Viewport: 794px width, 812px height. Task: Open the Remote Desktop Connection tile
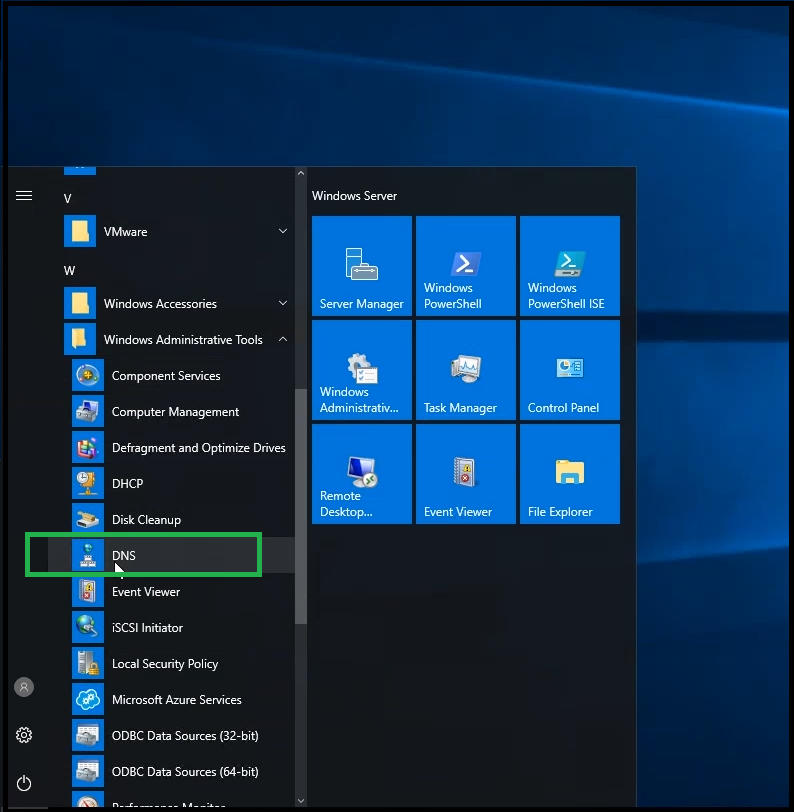coord(362,474)
